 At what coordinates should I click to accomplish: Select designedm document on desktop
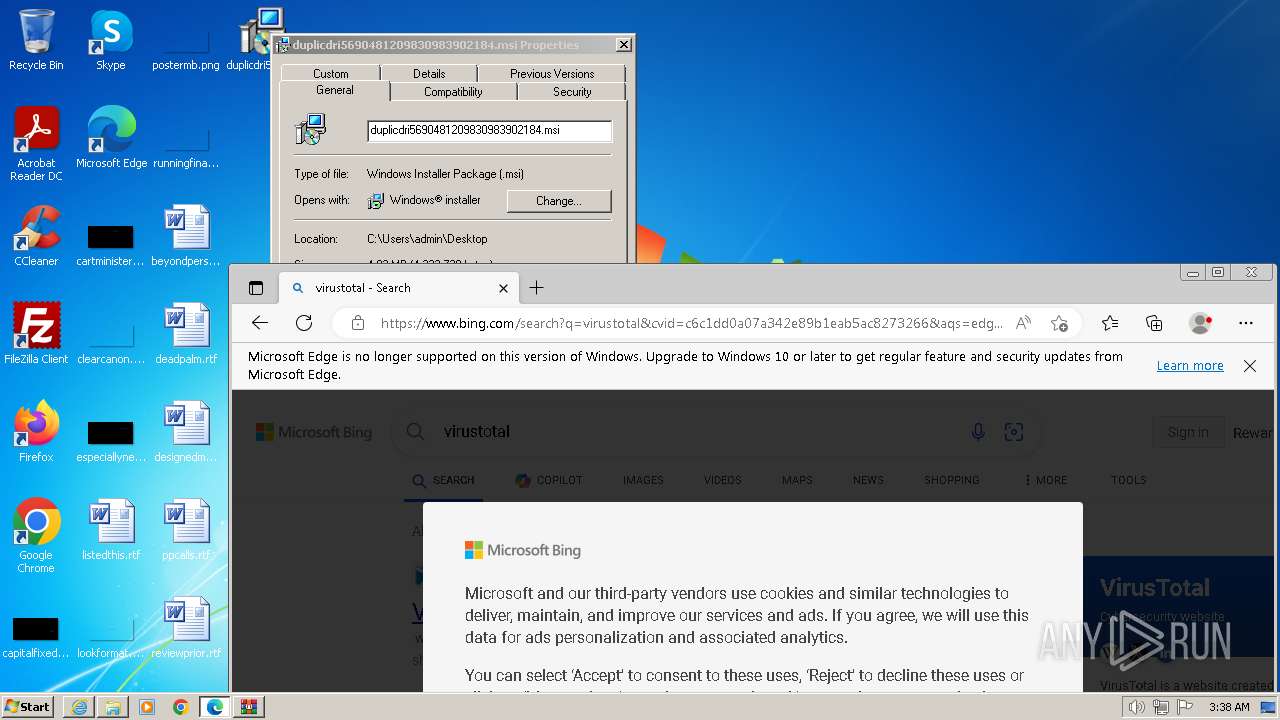click(x=186, y=432)
